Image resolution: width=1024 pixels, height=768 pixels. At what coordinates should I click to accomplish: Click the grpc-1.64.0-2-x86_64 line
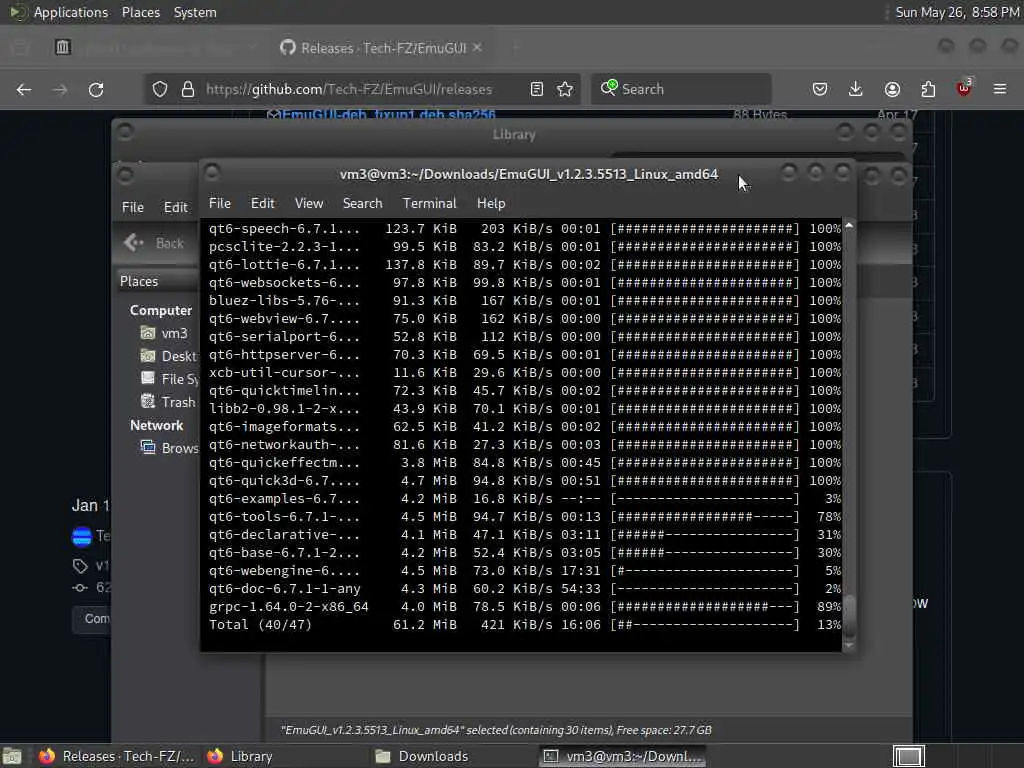524,607
